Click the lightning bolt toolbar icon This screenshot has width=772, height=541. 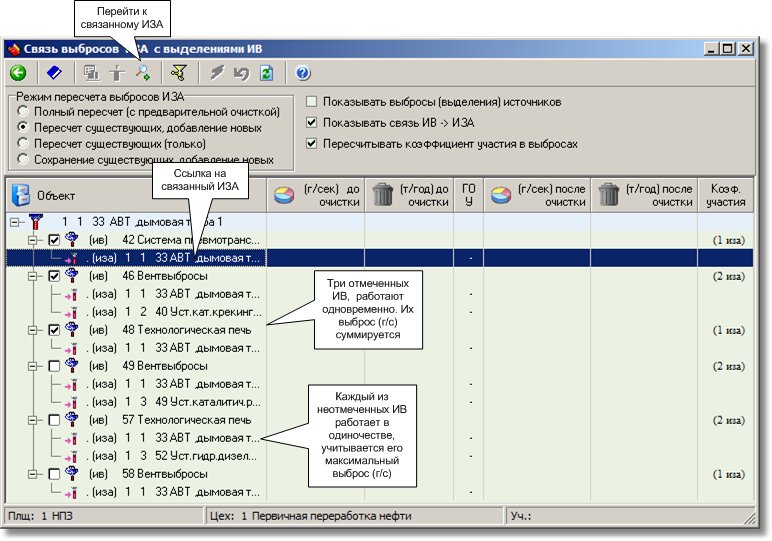pos(217,72)
